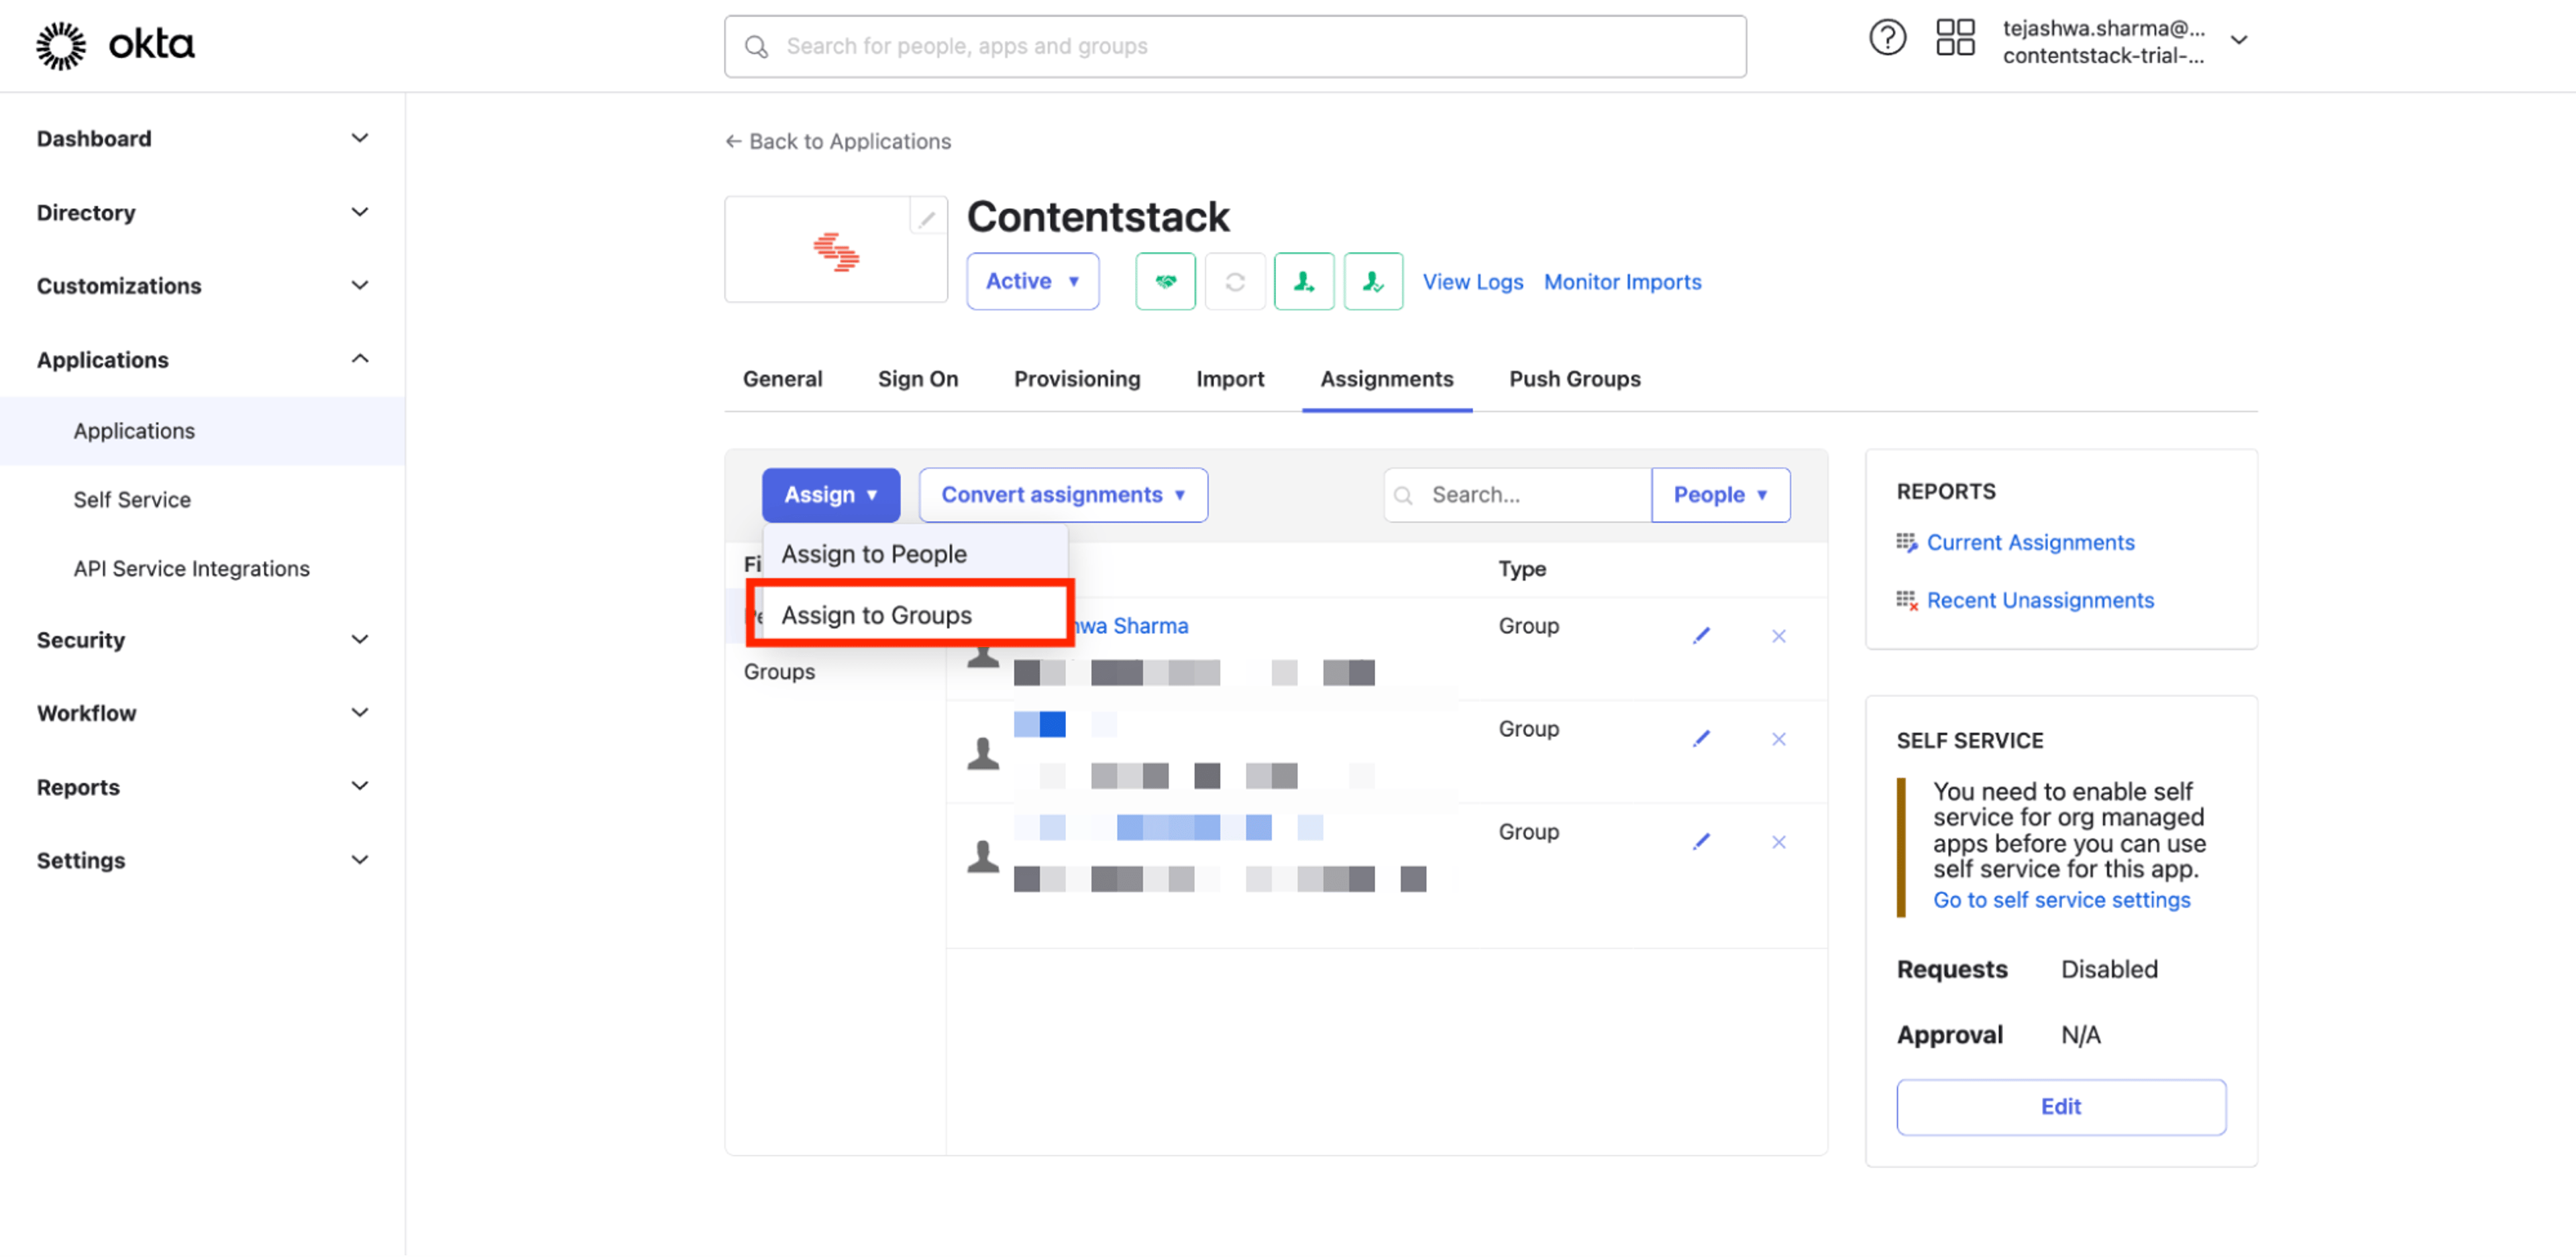Focus the top search for people, apps and groups
The width and height of the screenshot is (2576, 1258).
pyautogui.click(x=1235, y=47)
